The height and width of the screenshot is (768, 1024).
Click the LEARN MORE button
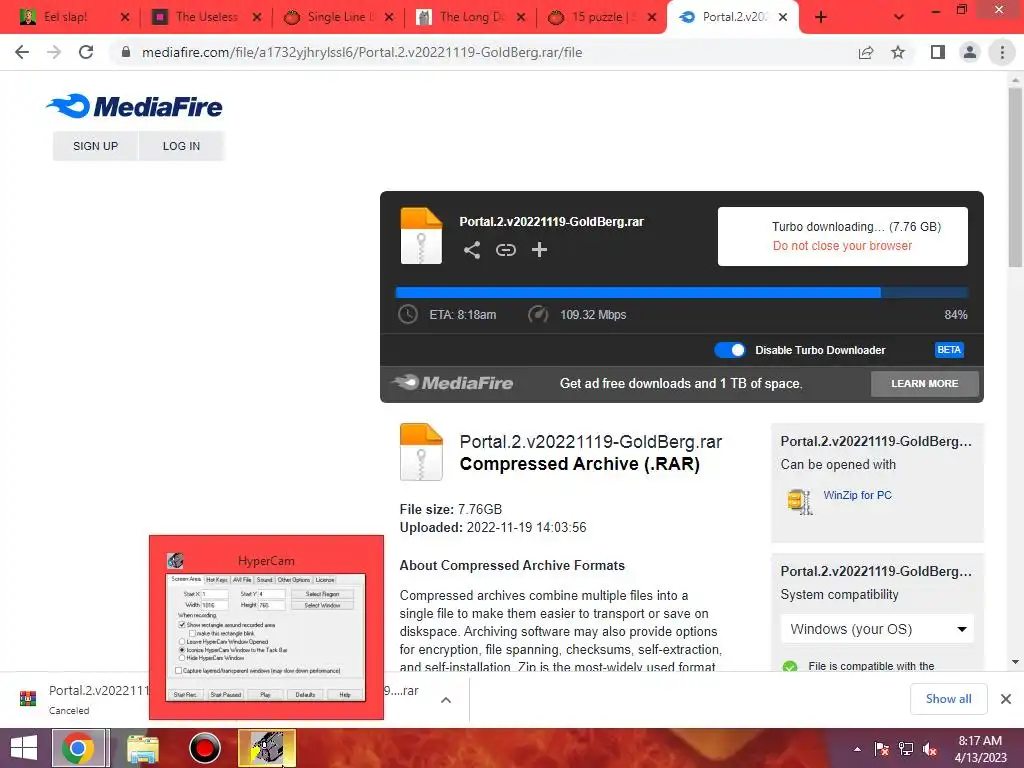click(925, 384)
